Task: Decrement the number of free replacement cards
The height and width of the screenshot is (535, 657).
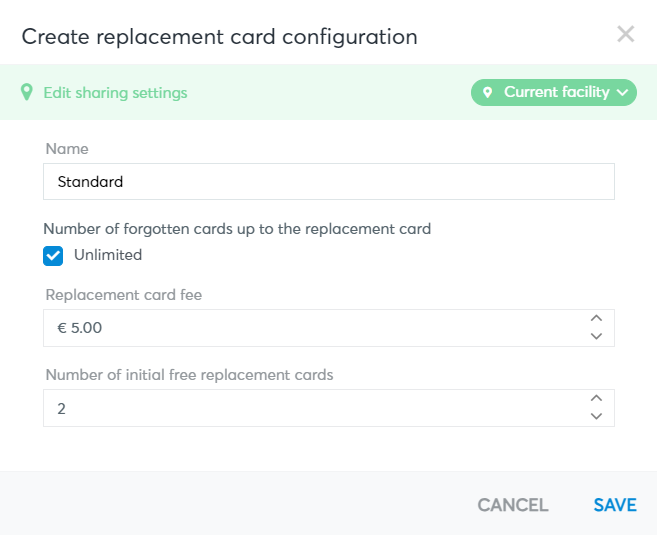Action: 596,416
